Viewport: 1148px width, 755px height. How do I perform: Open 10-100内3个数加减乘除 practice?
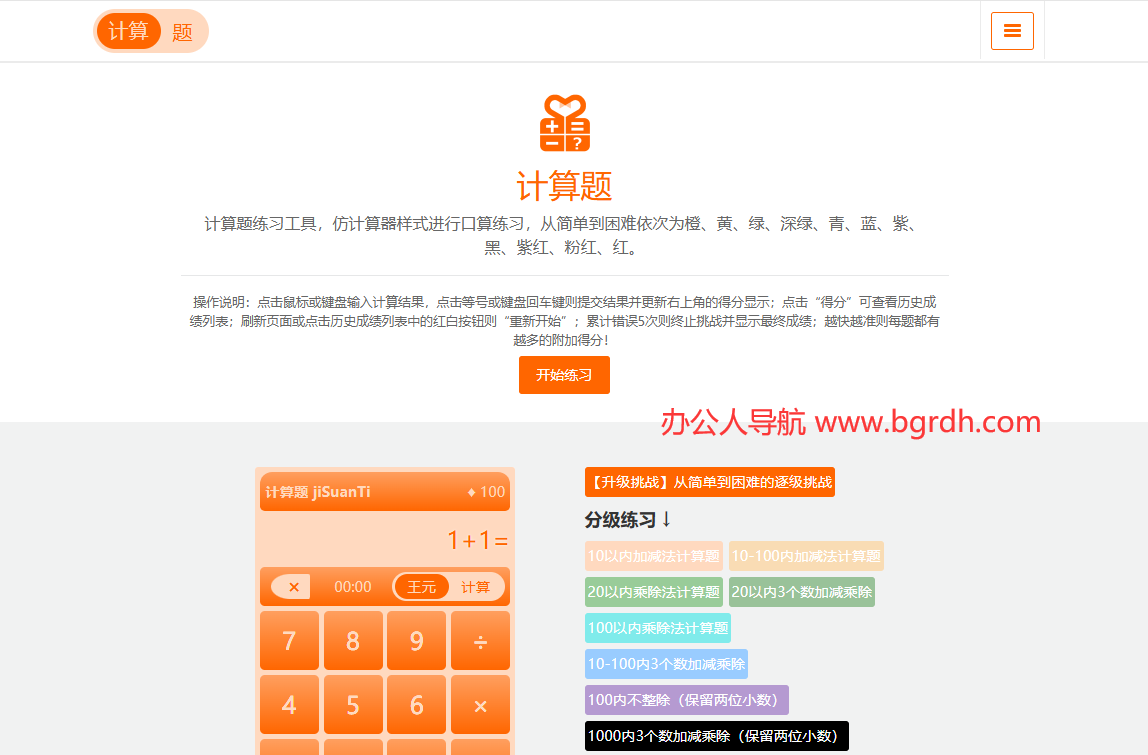pos(666,663)
